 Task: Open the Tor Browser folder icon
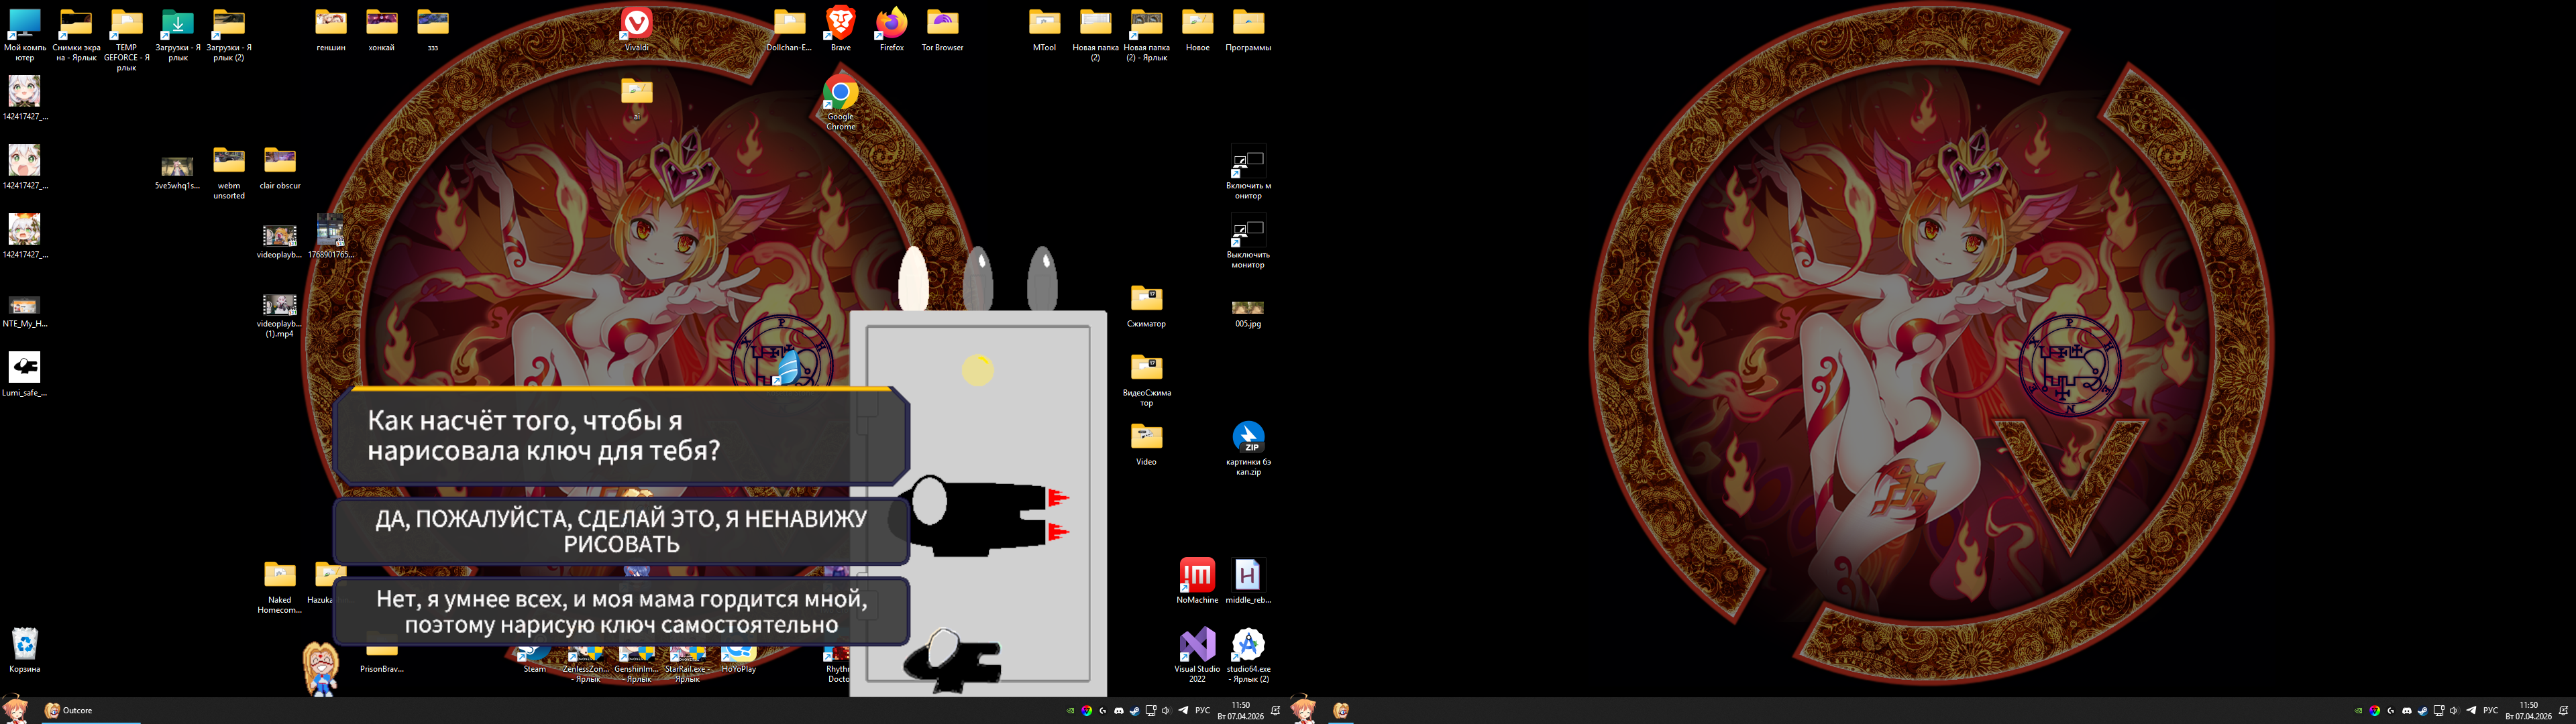point(942,23)
